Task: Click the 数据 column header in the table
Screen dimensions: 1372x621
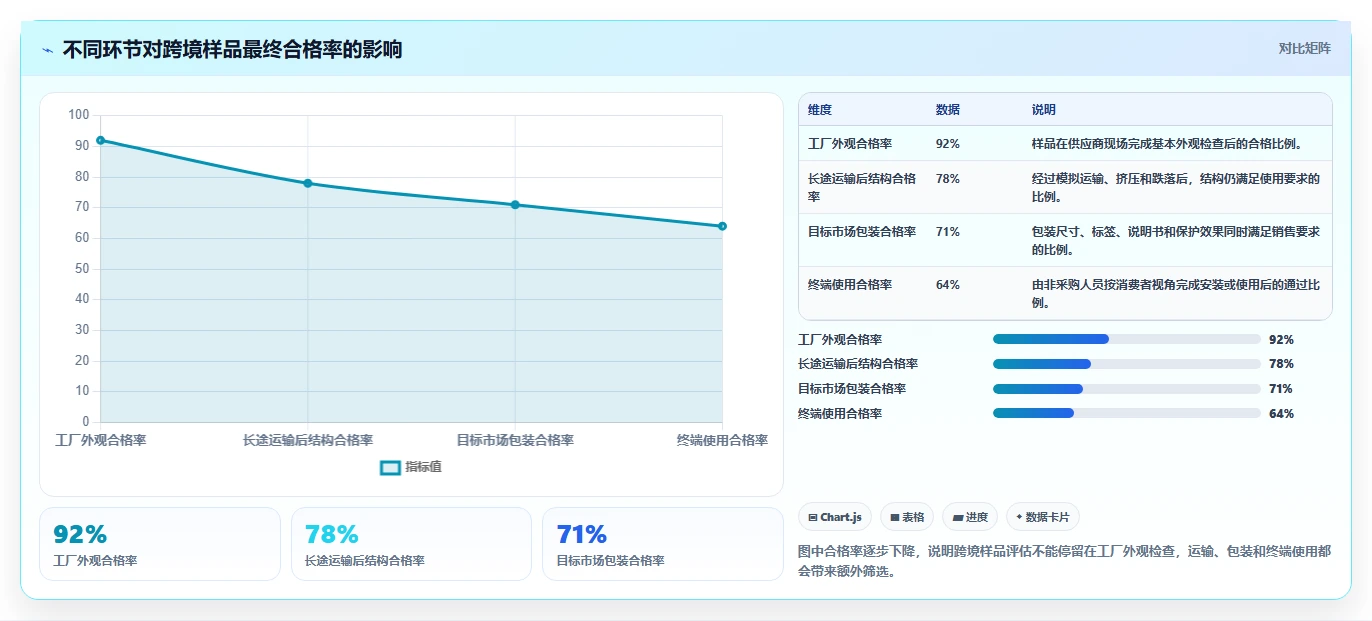Action: pos(948,110)
